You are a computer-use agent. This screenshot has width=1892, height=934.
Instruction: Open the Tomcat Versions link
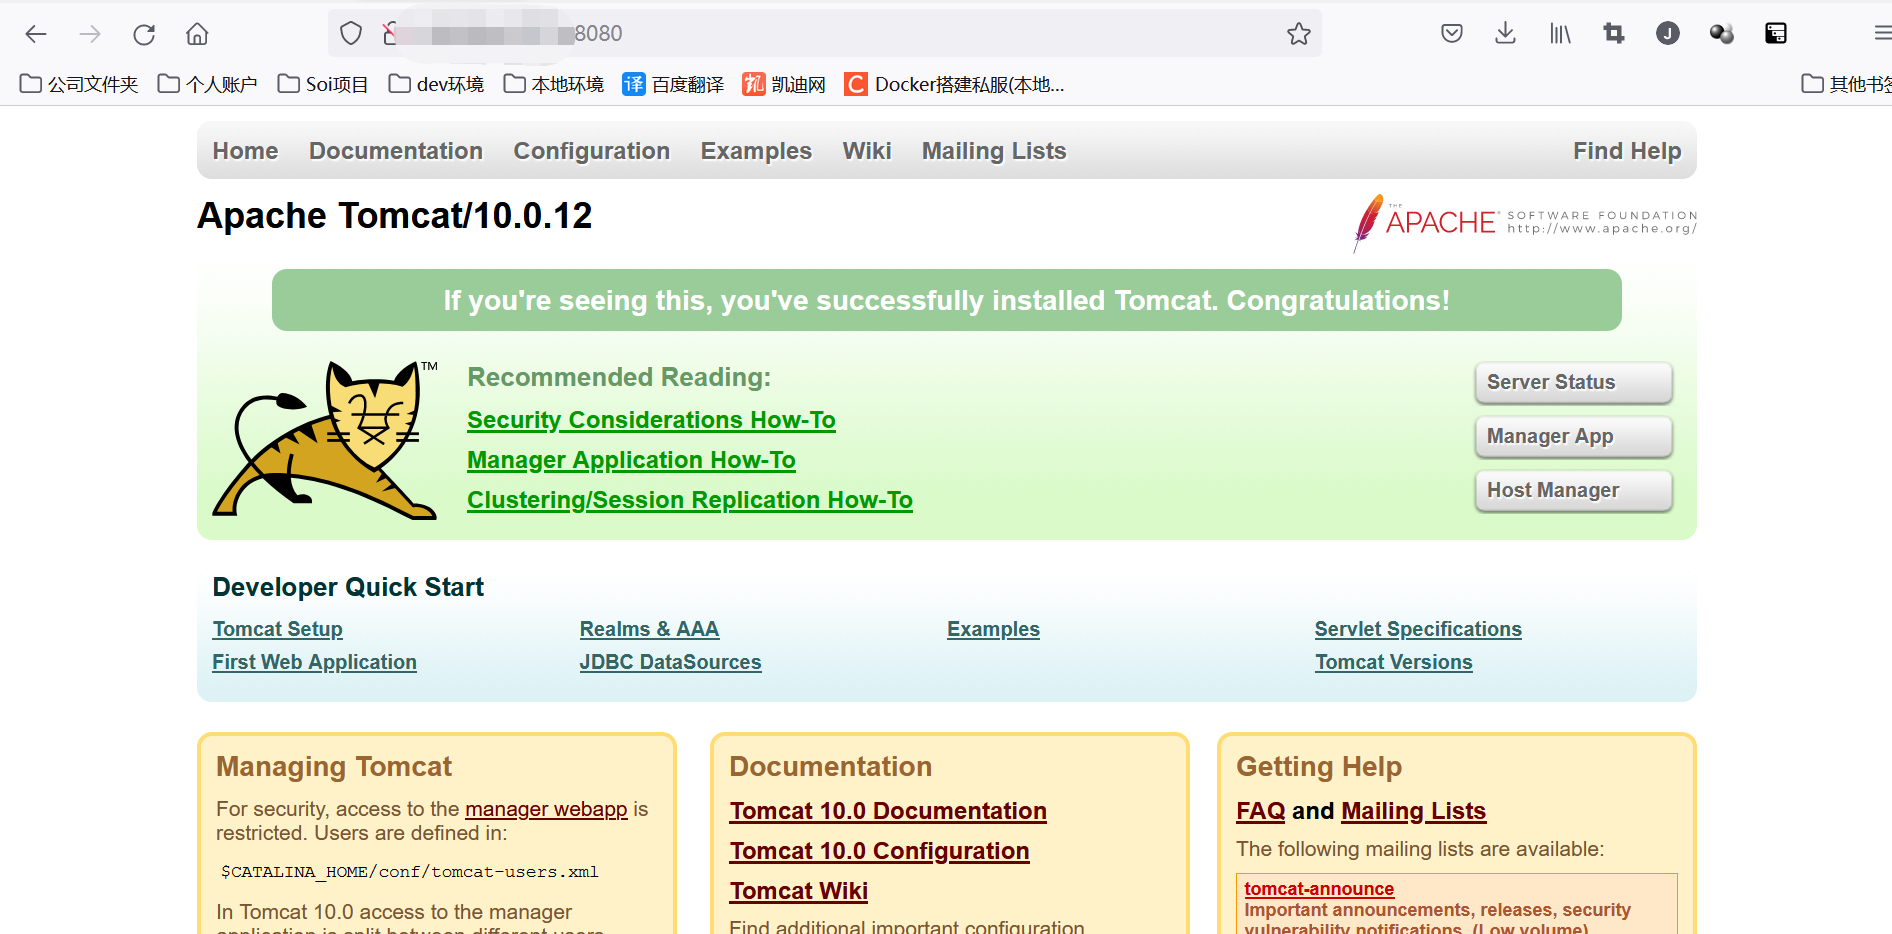[1394, 662]
